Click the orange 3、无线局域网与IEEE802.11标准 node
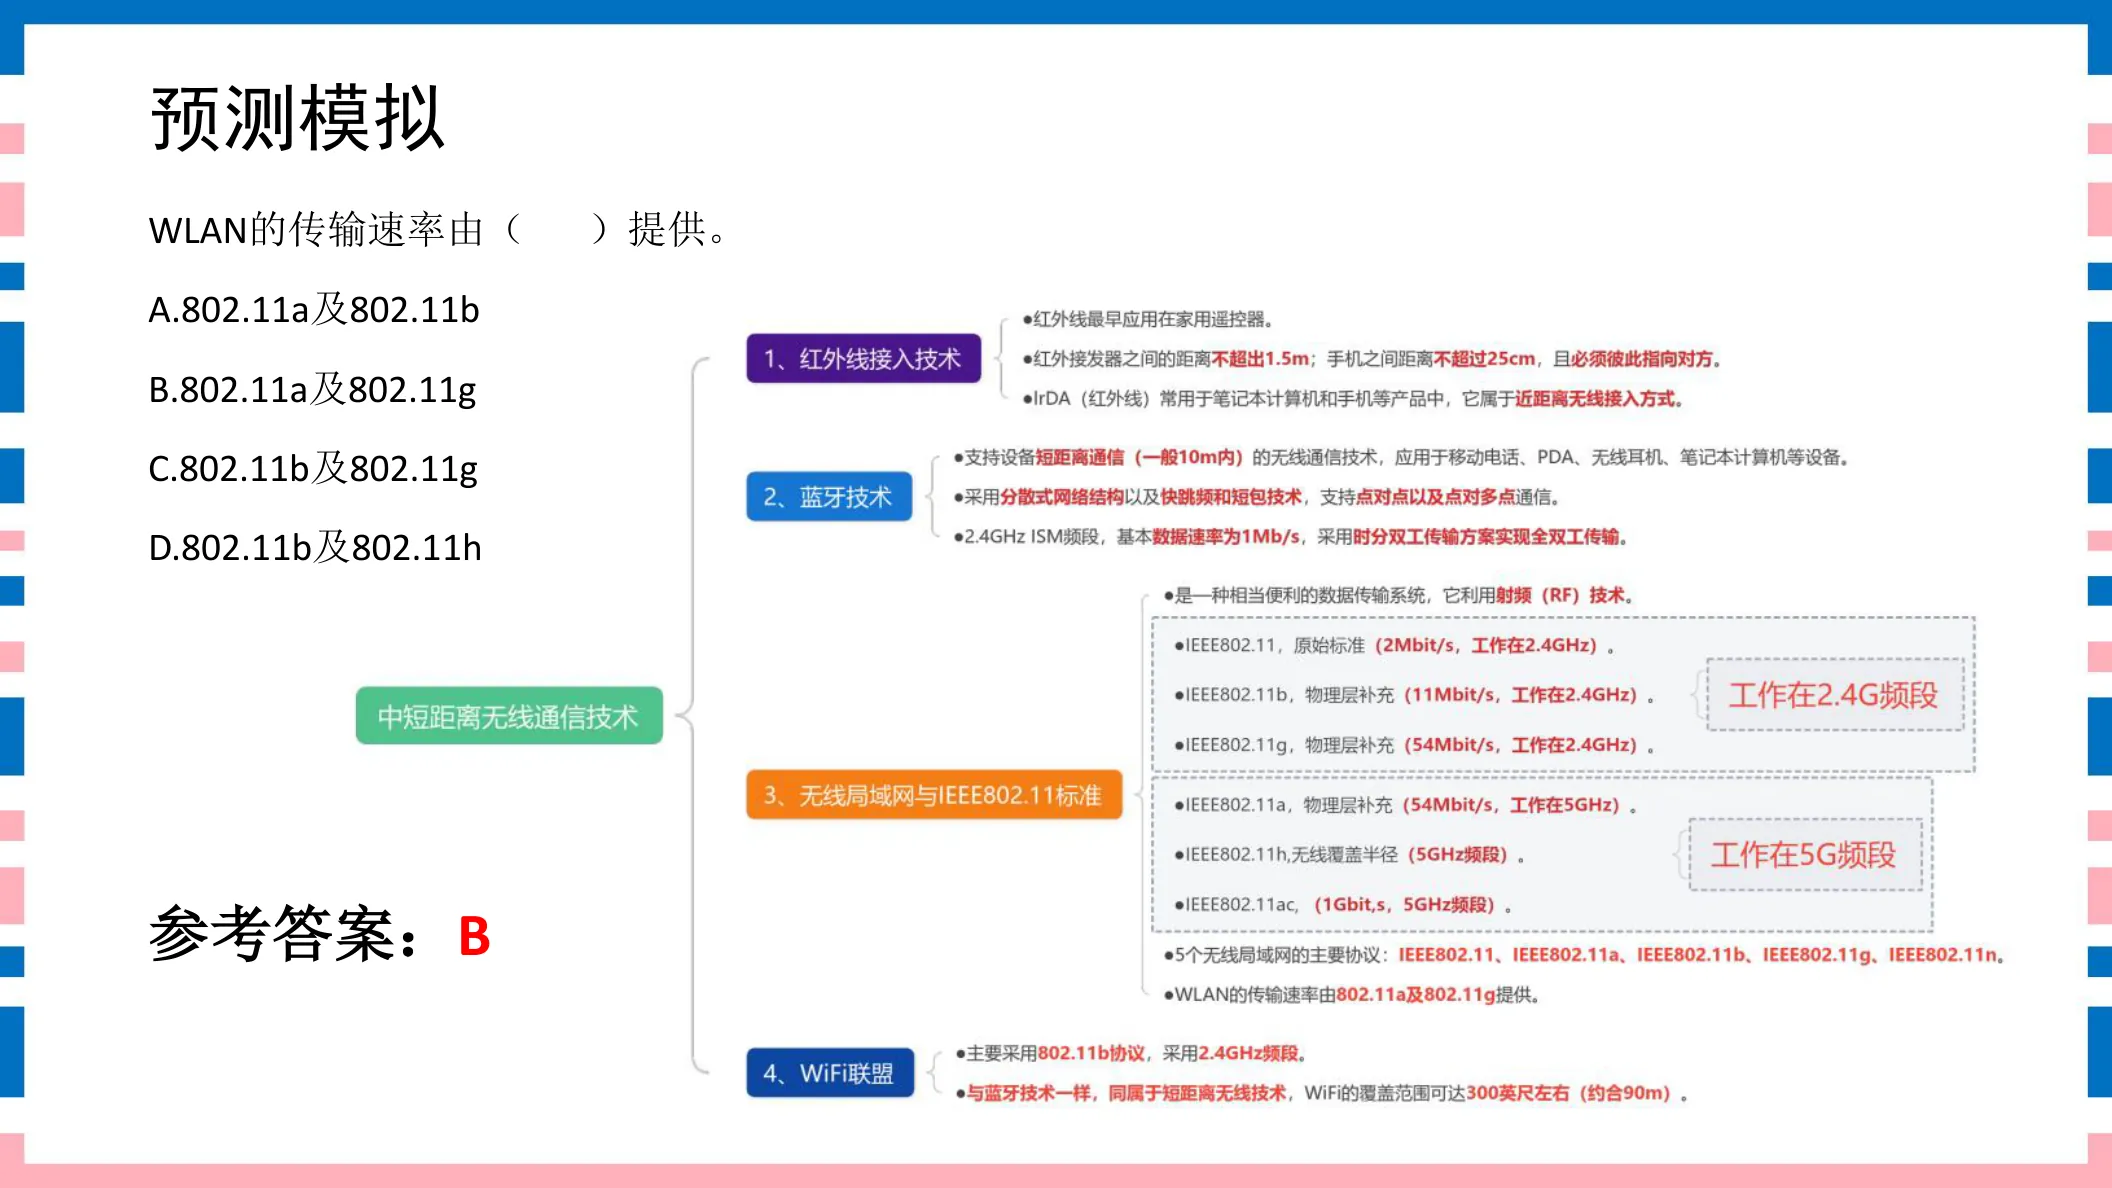 point(934,795)
